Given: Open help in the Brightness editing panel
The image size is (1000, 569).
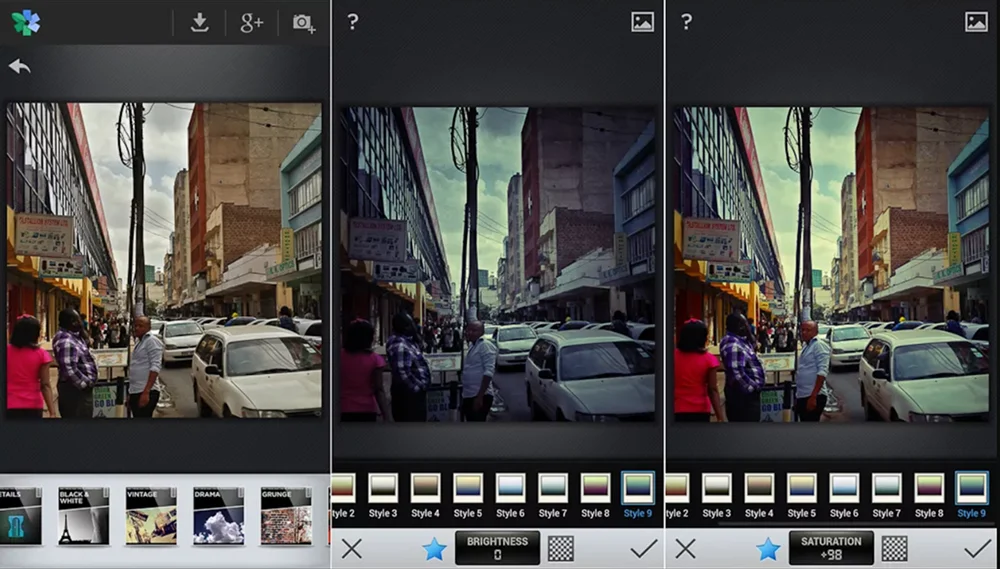Looking at the screenshot, I should pos(352,22).
